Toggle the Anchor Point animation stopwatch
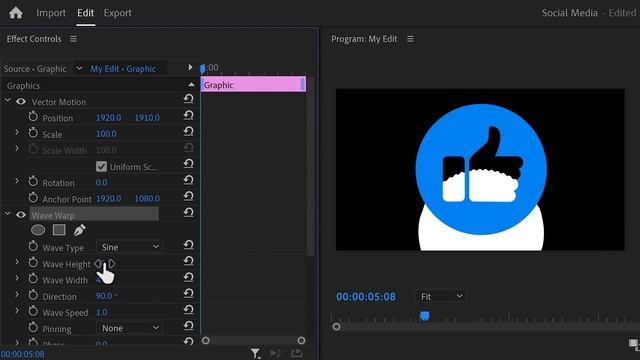The image size is (640, 360). pyautogui.click(x=33, y=198)
